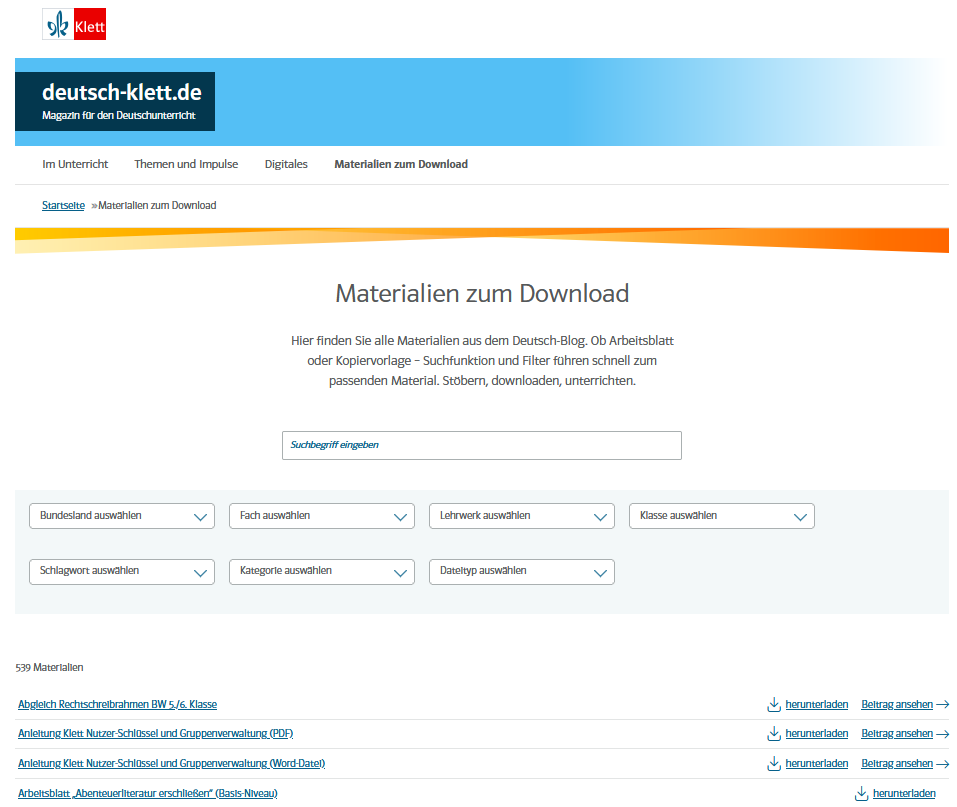Viewport: 957px width, 807px height.
Task: Open the Lehrwerk auswählen dropdown
Action: (522, 516)
